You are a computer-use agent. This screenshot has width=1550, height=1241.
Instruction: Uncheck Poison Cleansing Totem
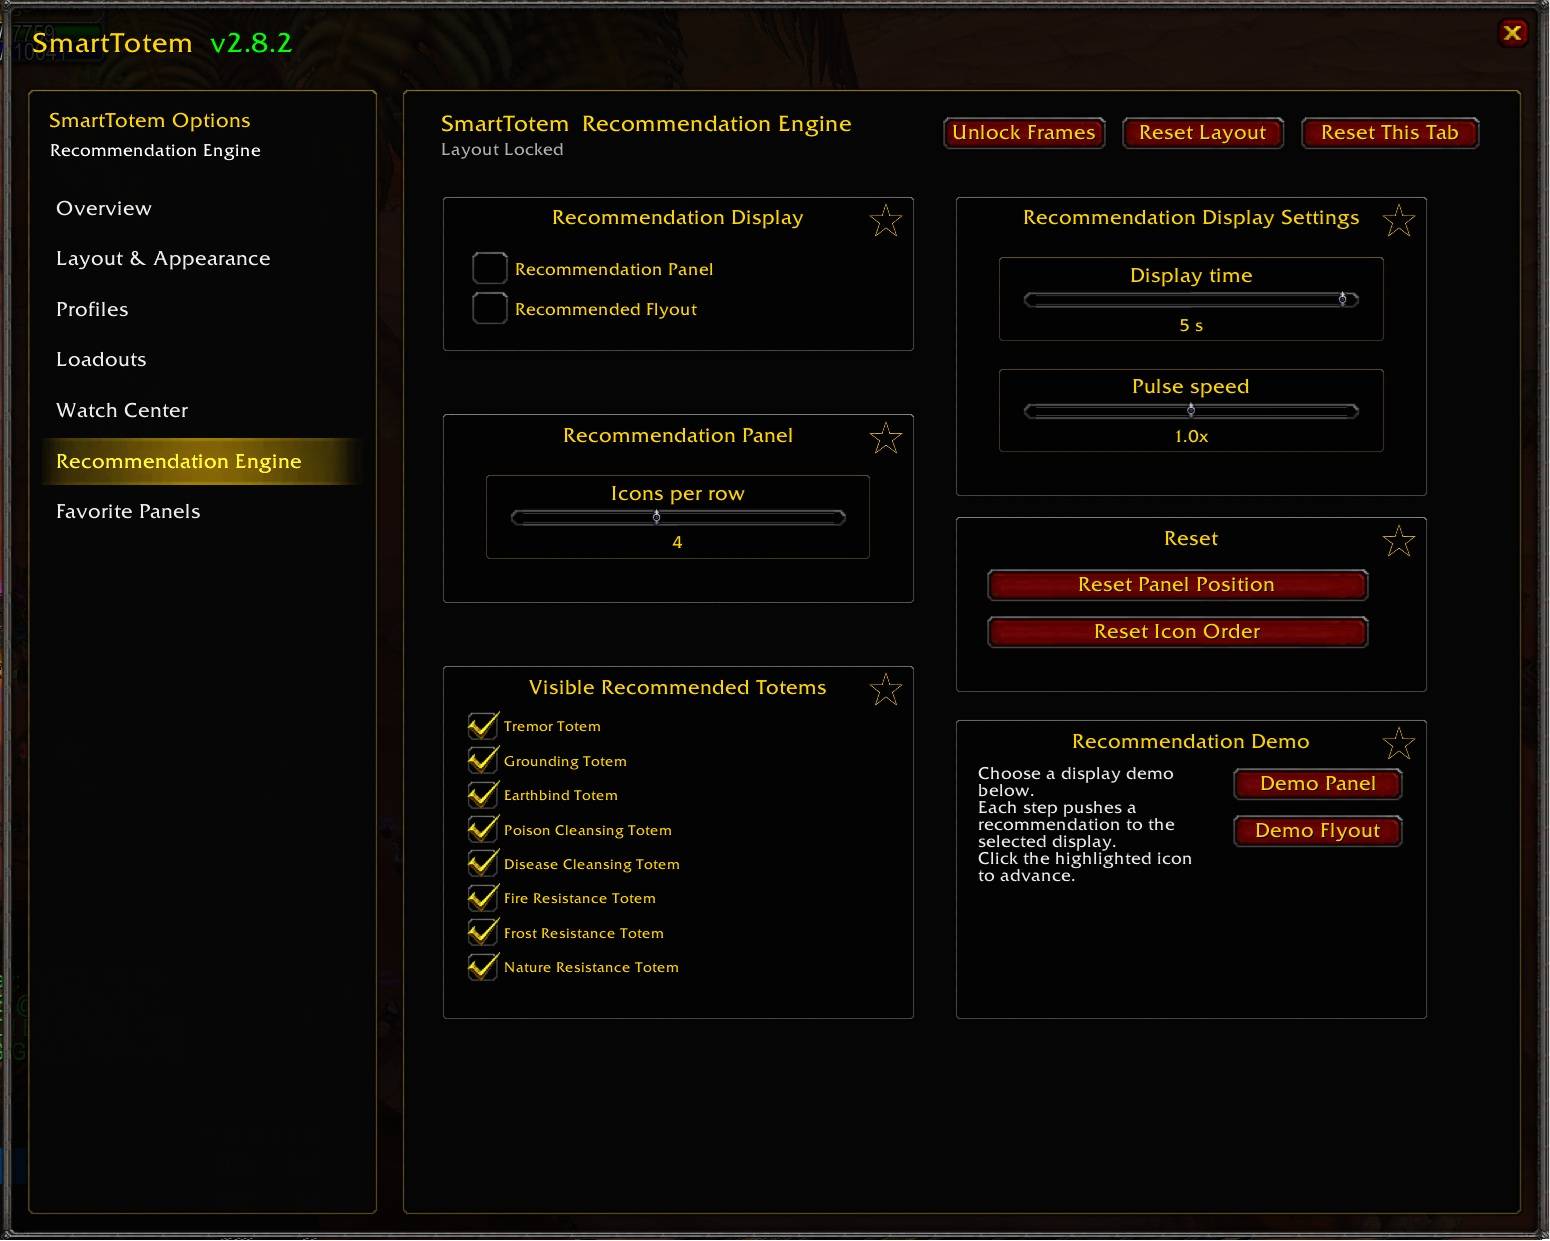click(483, 830)
